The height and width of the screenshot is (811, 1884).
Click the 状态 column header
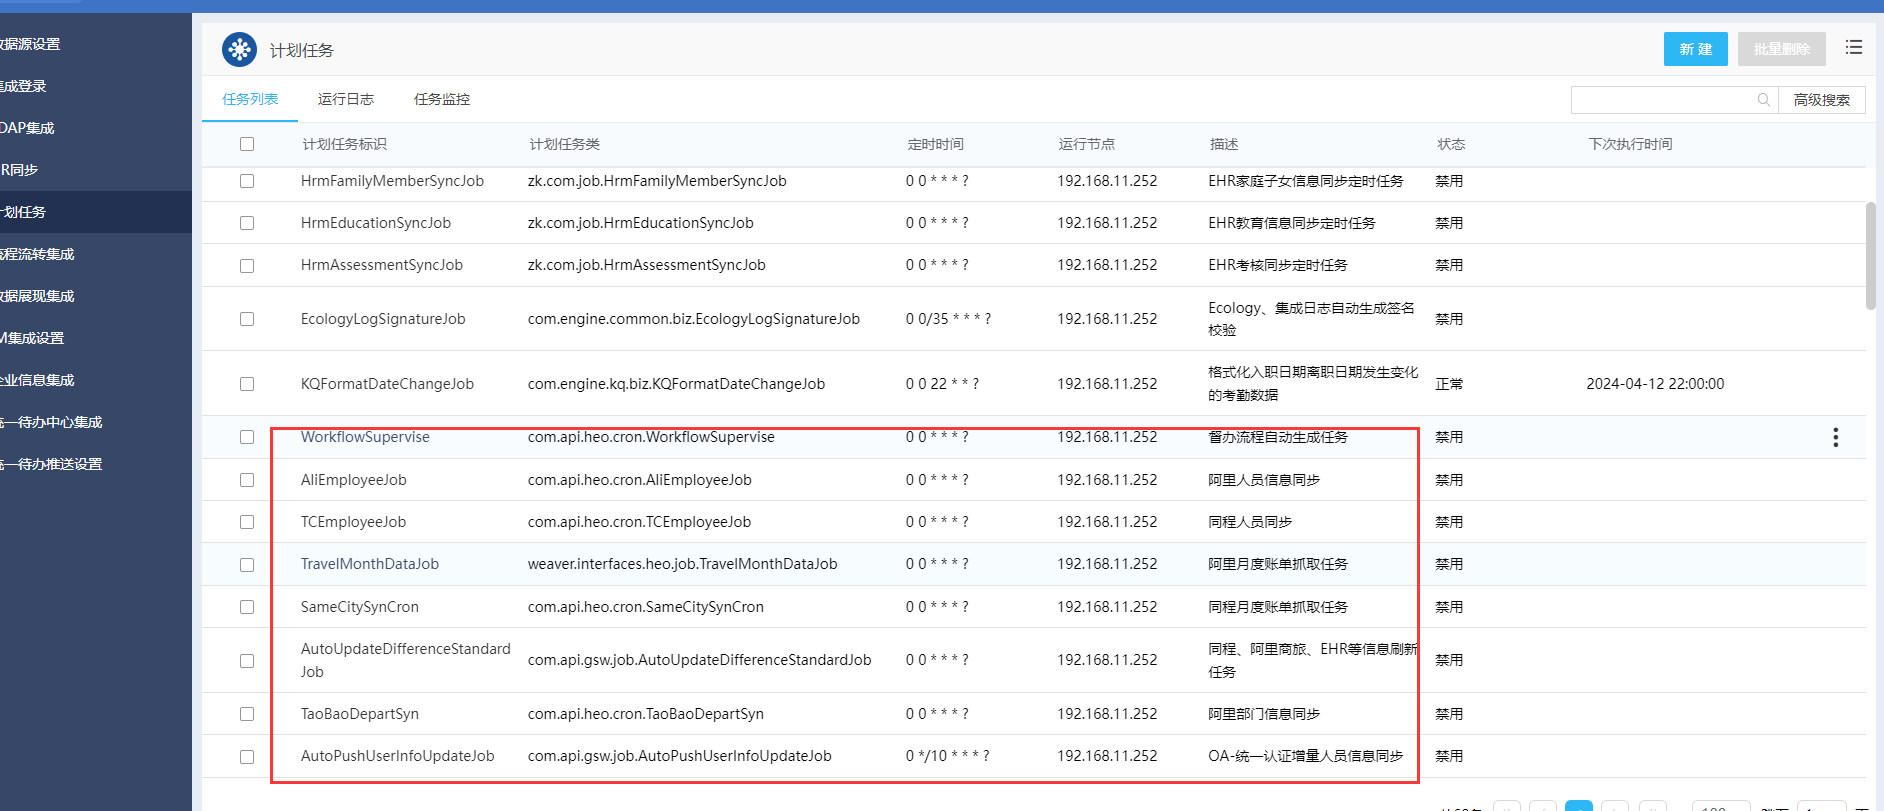pos(1451,144)
